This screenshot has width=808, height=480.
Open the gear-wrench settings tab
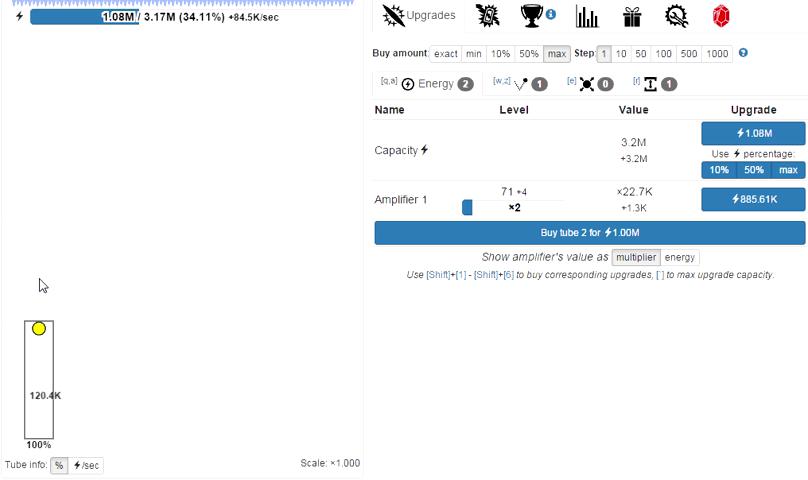pyautogui.click(x=676, y=16)
